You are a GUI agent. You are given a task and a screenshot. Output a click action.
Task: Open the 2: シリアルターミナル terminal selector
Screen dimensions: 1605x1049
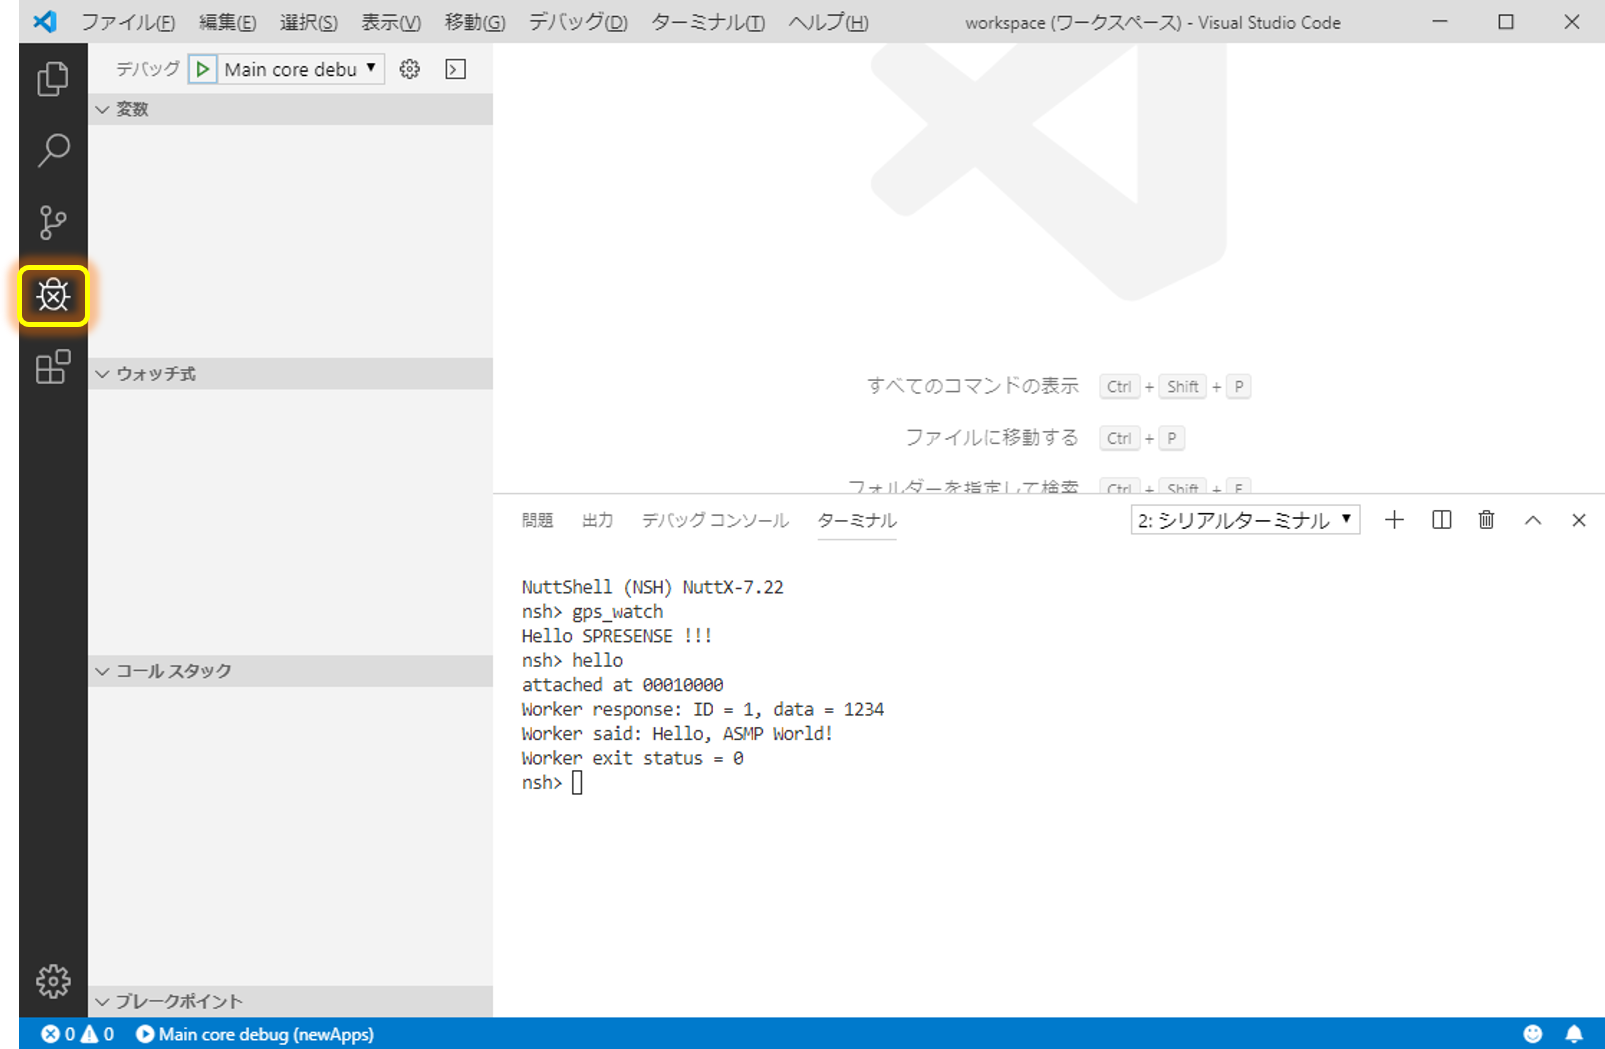tap(1244, 519)
